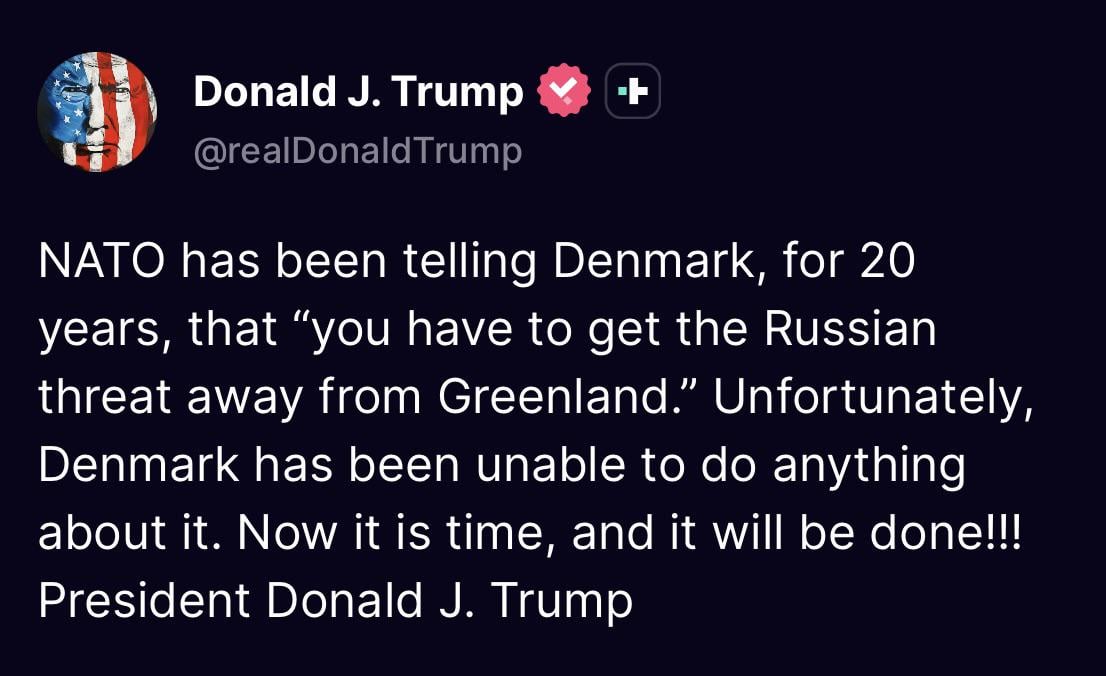
Task: Click the word "Unfortunately" in the post
Action: click(871, 396)
